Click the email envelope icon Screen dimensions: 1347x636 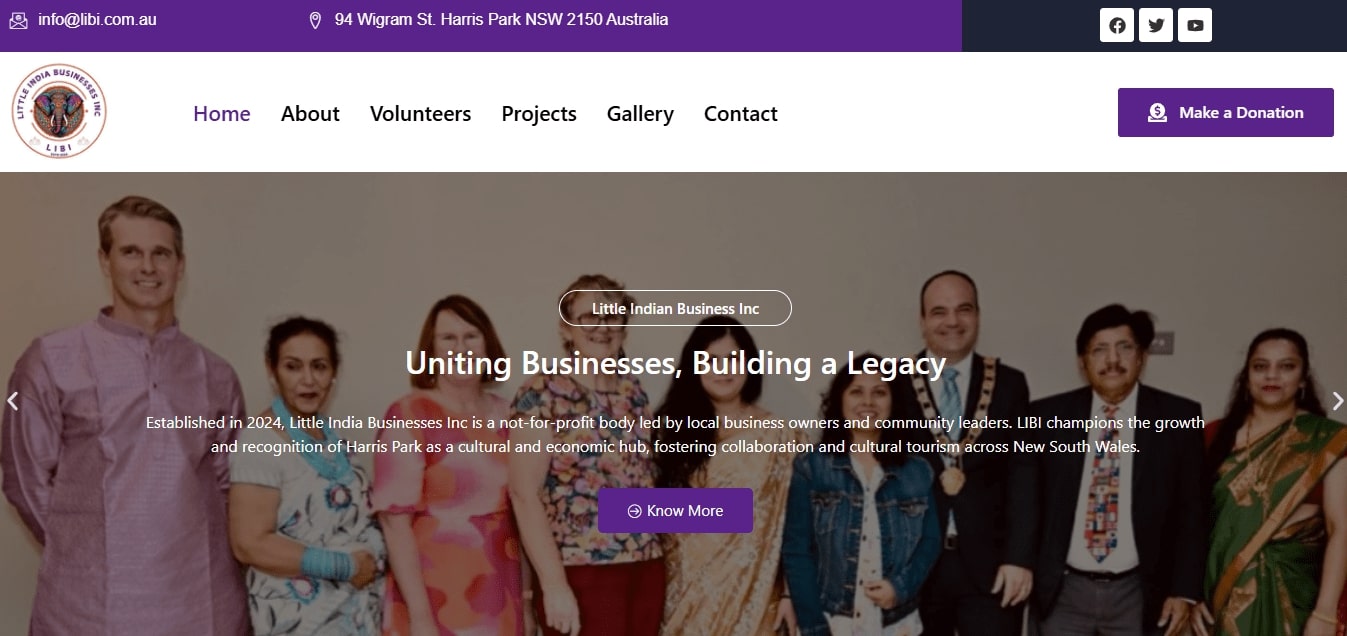point(19,20)
